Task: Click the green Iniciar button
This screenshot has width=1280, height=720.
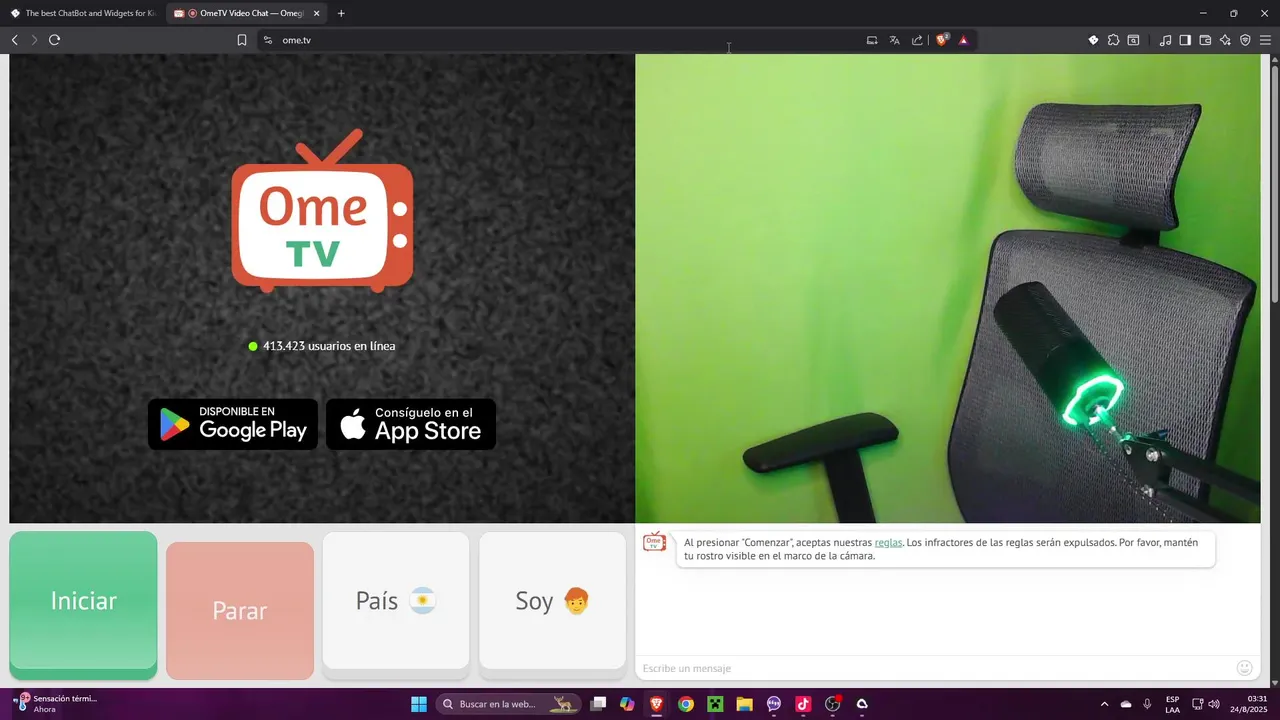Action: [x=83, y=604]
